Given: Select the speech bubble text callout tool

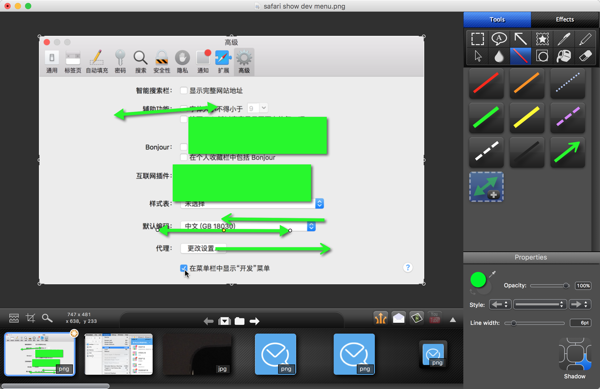Looking at the screenshot, I should [499, 39].
